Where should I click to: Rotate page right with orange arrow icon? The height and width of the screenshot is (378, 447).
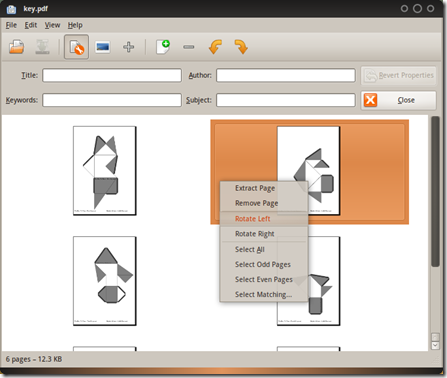click(x=241, y=47)
